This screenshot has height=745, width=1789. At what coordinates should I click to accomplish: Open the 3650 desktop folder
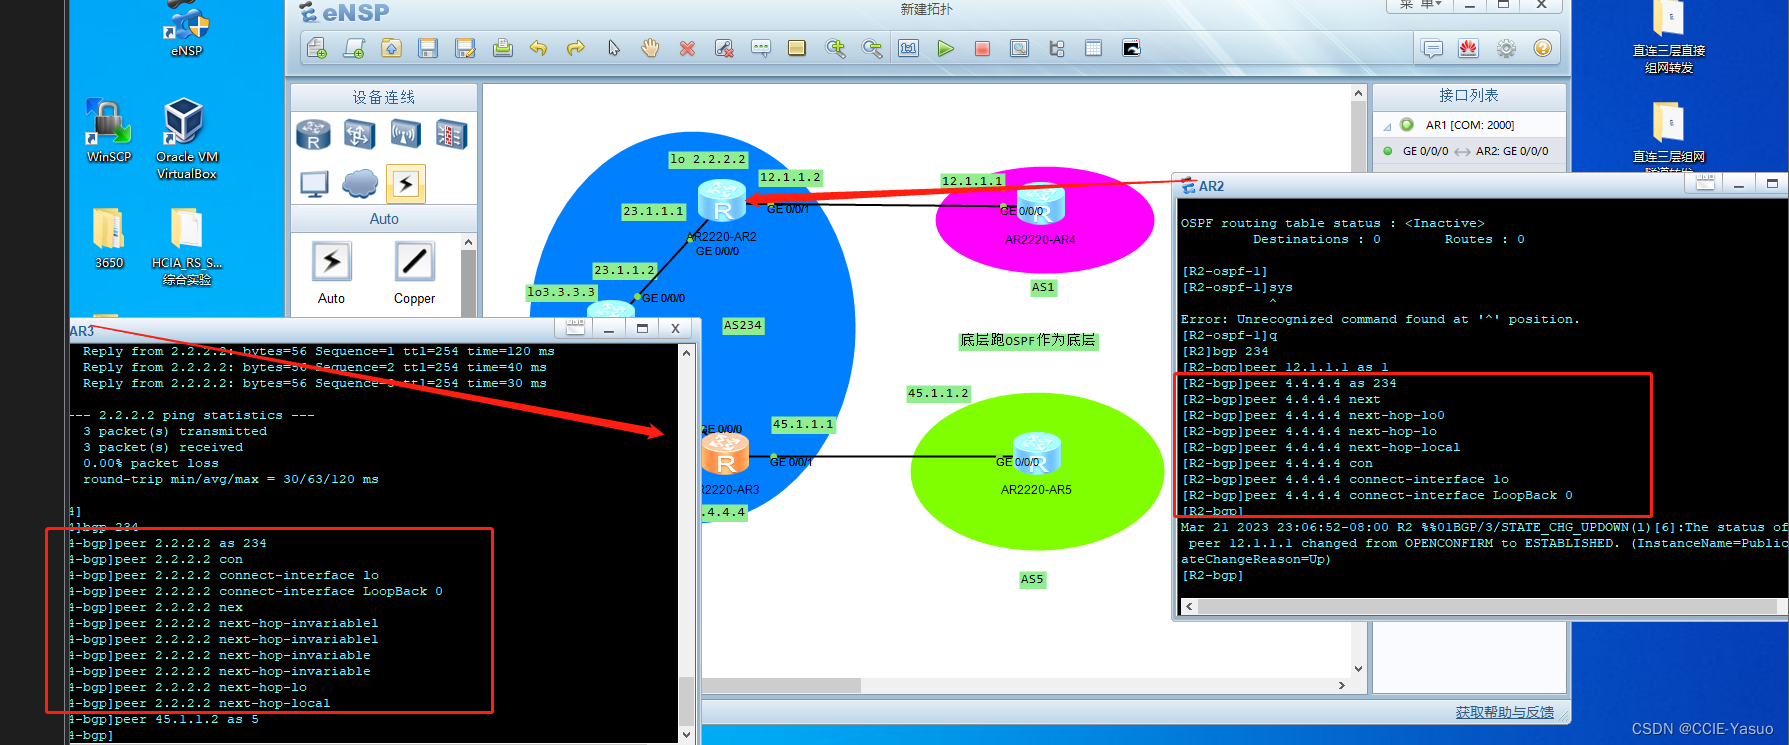(x=109, y=238)
